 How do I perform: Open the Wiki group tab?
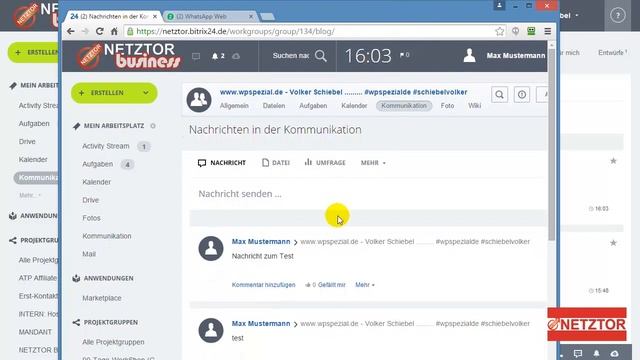point(474,106)
